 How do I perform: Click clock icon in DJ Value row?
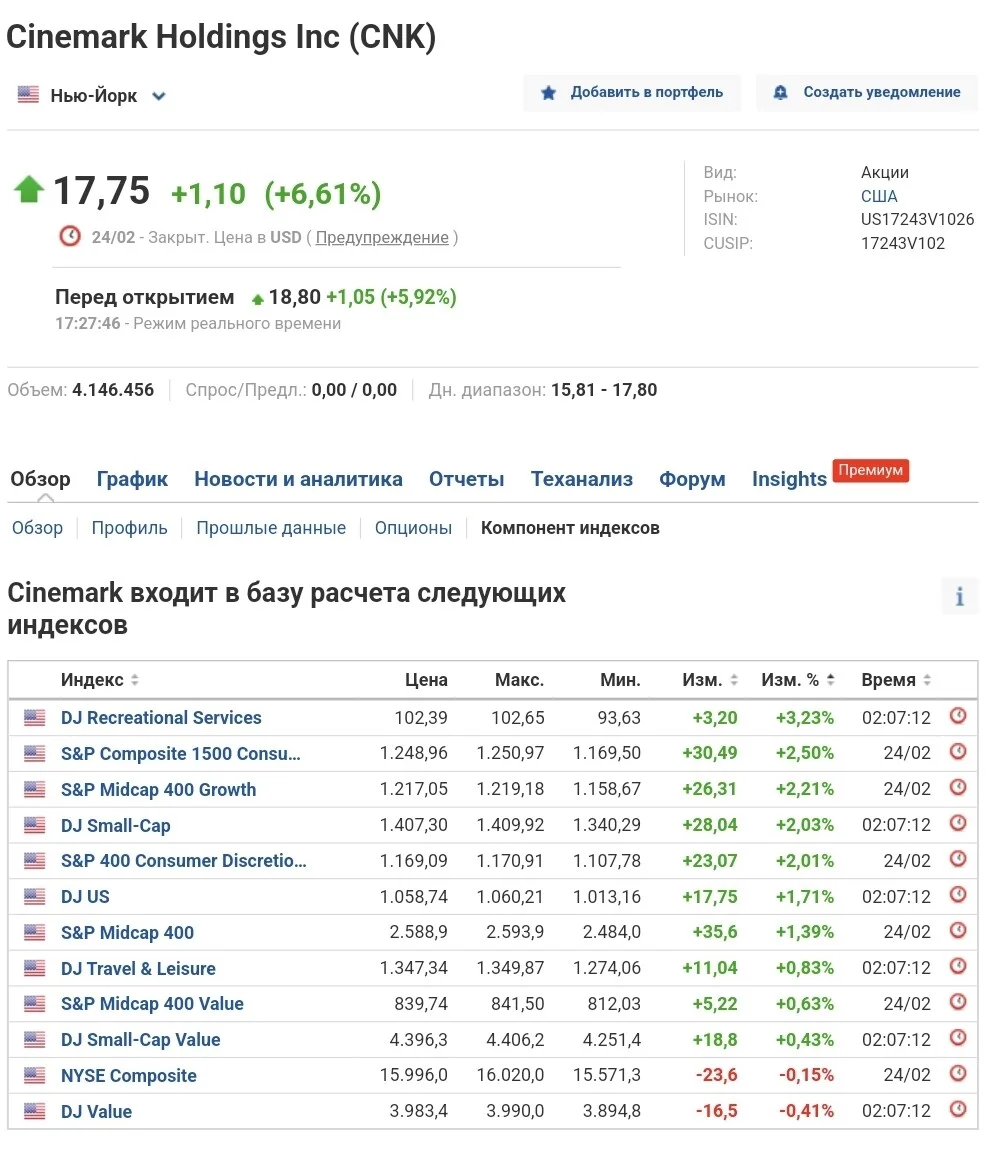tap(958, 1110)
